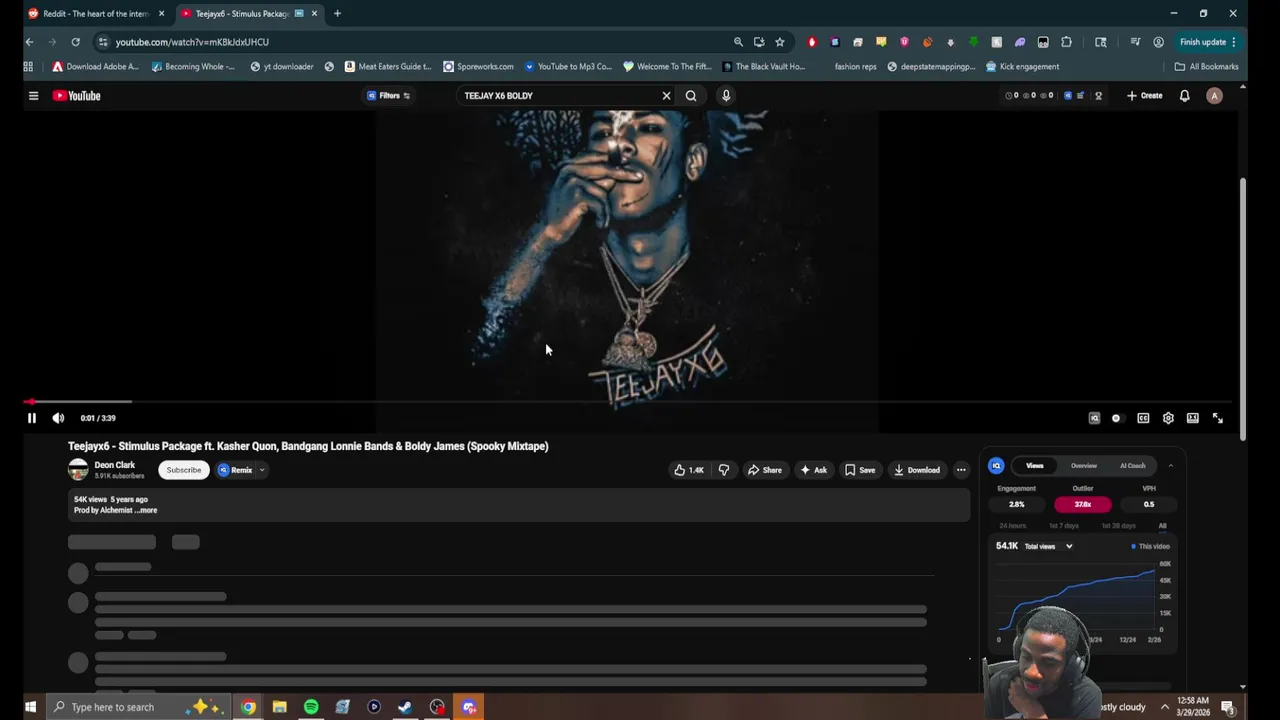Open the yt downloader bookmark
The image size is (1280, 720).
[x=281, y=67]
